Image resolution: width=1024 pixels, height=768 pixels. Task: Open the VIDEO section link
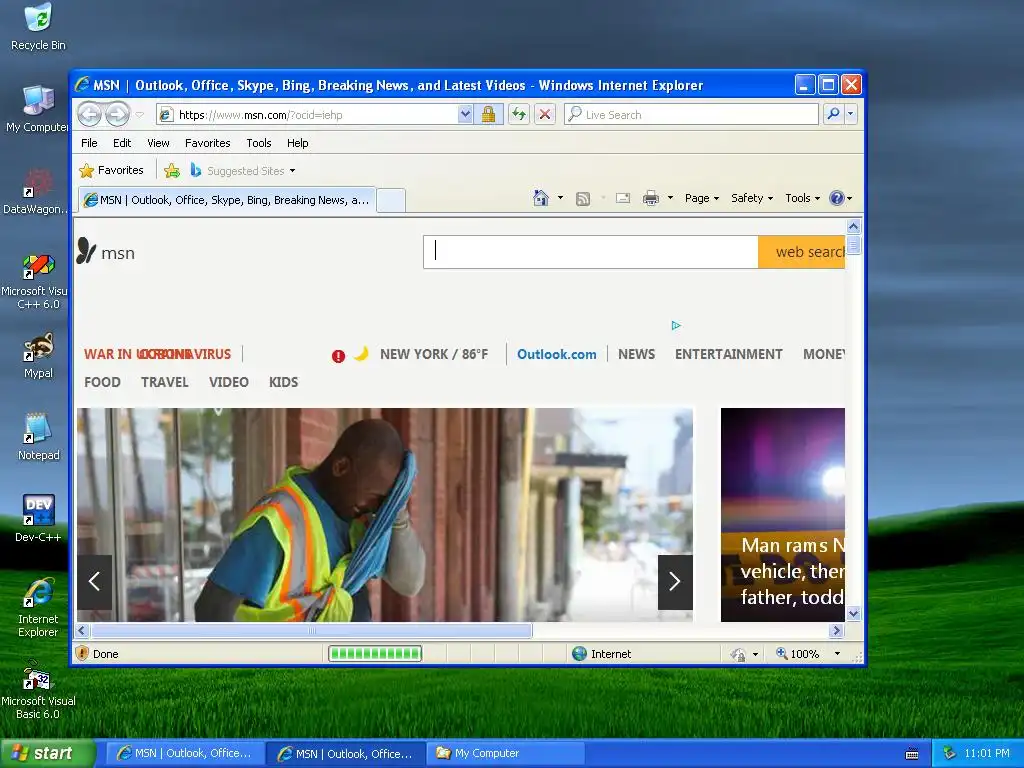(x=229, y=382)
